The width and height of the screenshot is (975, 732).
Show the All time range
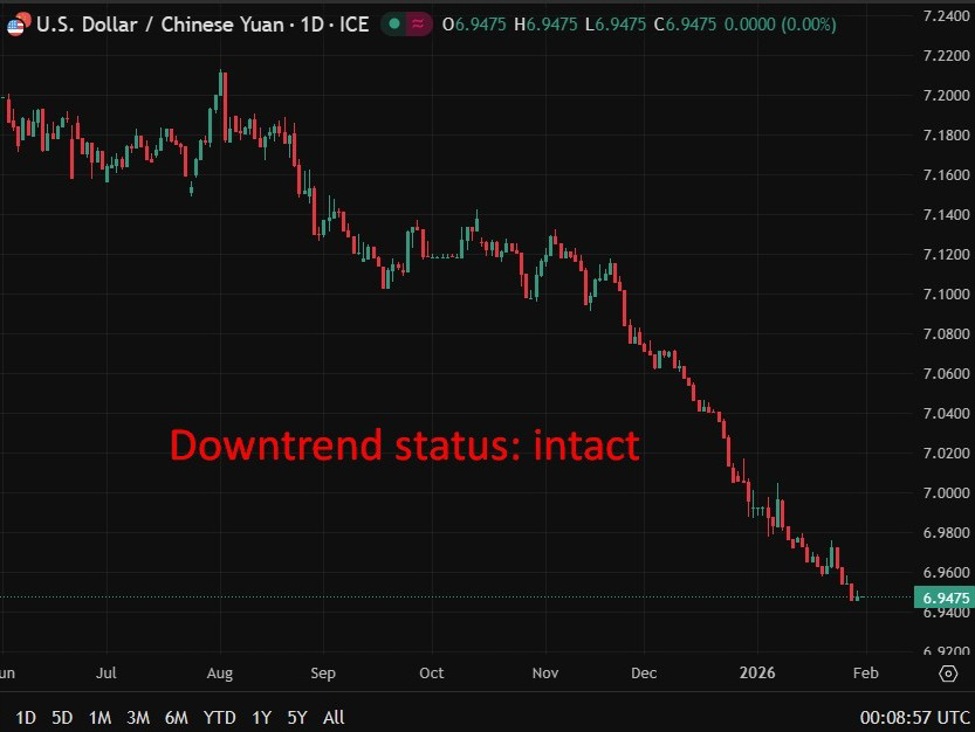click(x=334, y=717)
